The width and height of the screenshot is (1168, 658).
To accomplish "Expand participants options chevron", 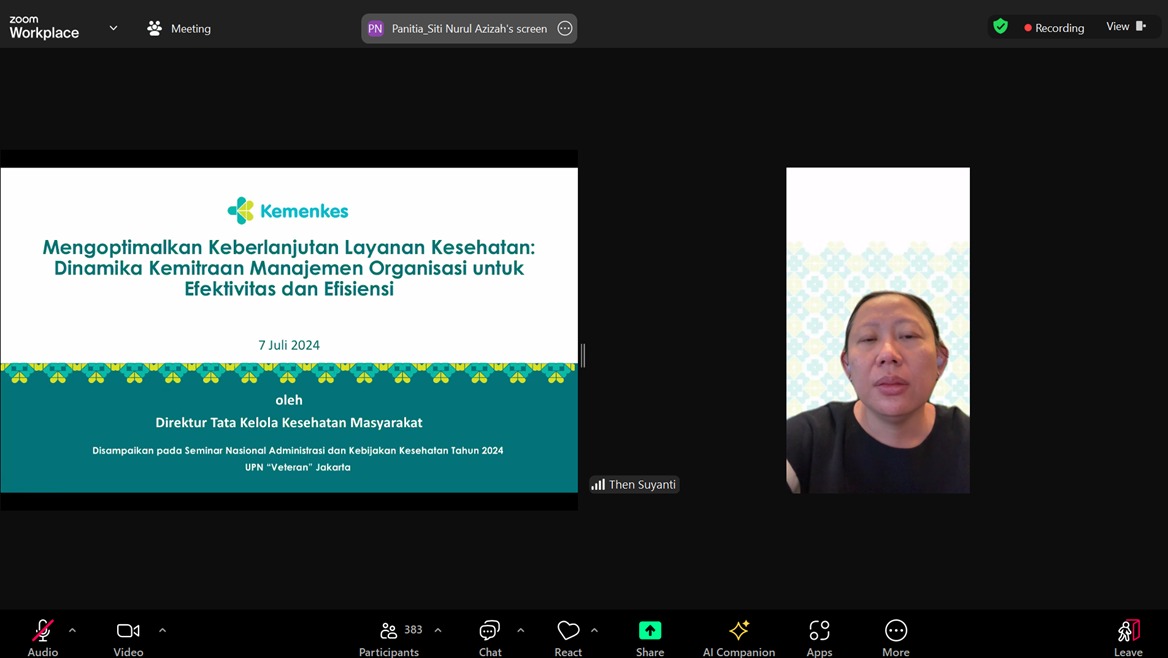I will pyautogui.click(x=438, y=630).
